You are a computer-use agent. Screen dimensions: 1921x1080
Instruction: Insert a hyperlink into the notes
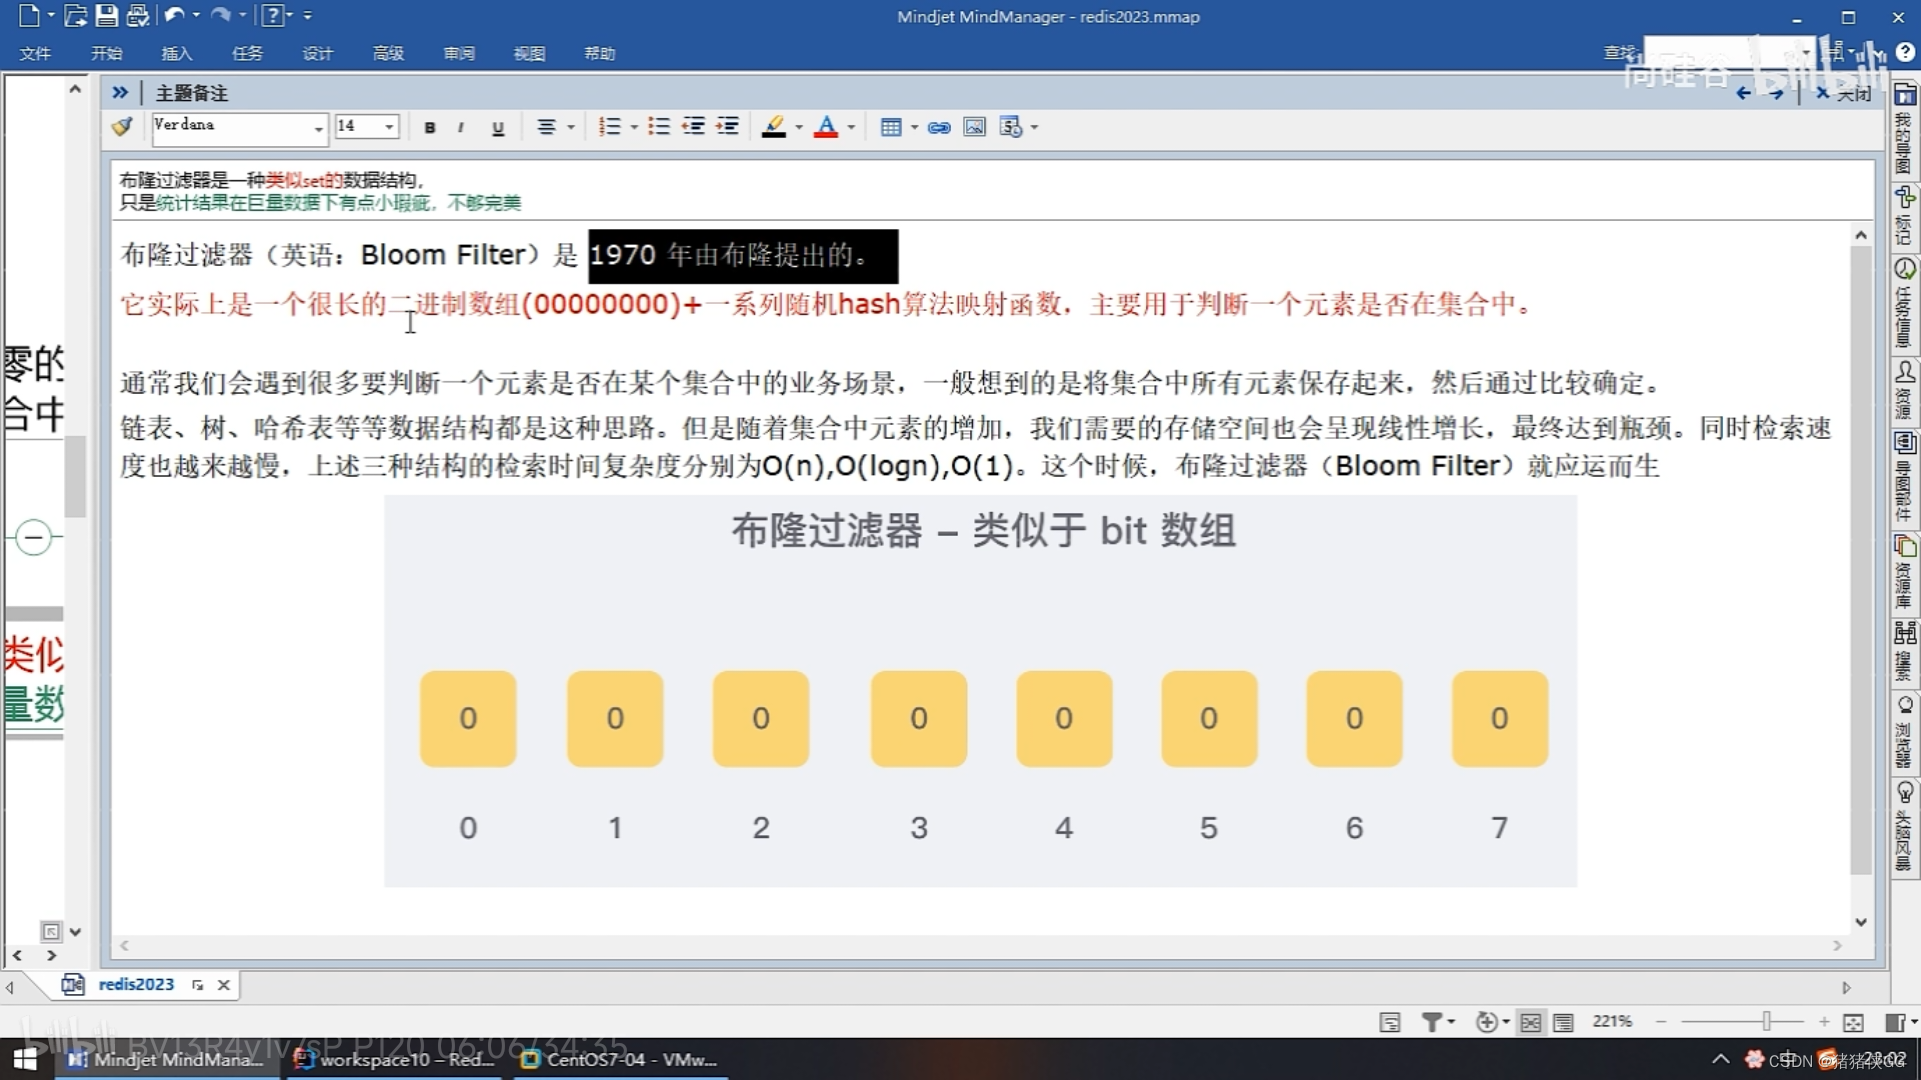939,127
